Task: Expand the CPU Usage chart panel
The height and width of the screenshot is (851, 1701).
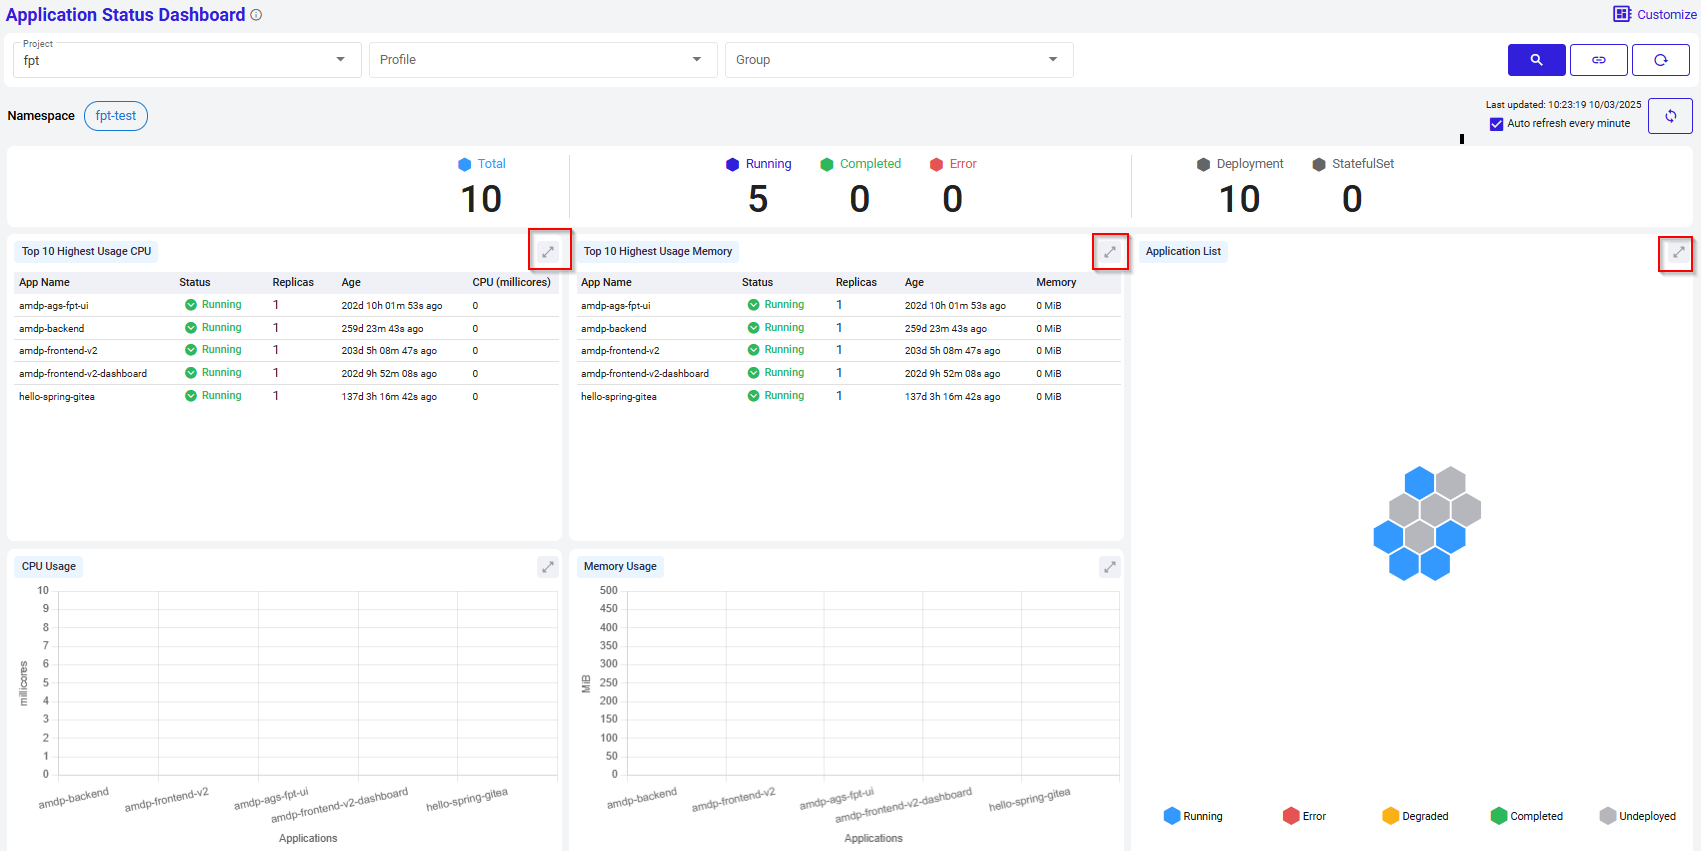Action: pyautogui.click(x=548, y=567)
